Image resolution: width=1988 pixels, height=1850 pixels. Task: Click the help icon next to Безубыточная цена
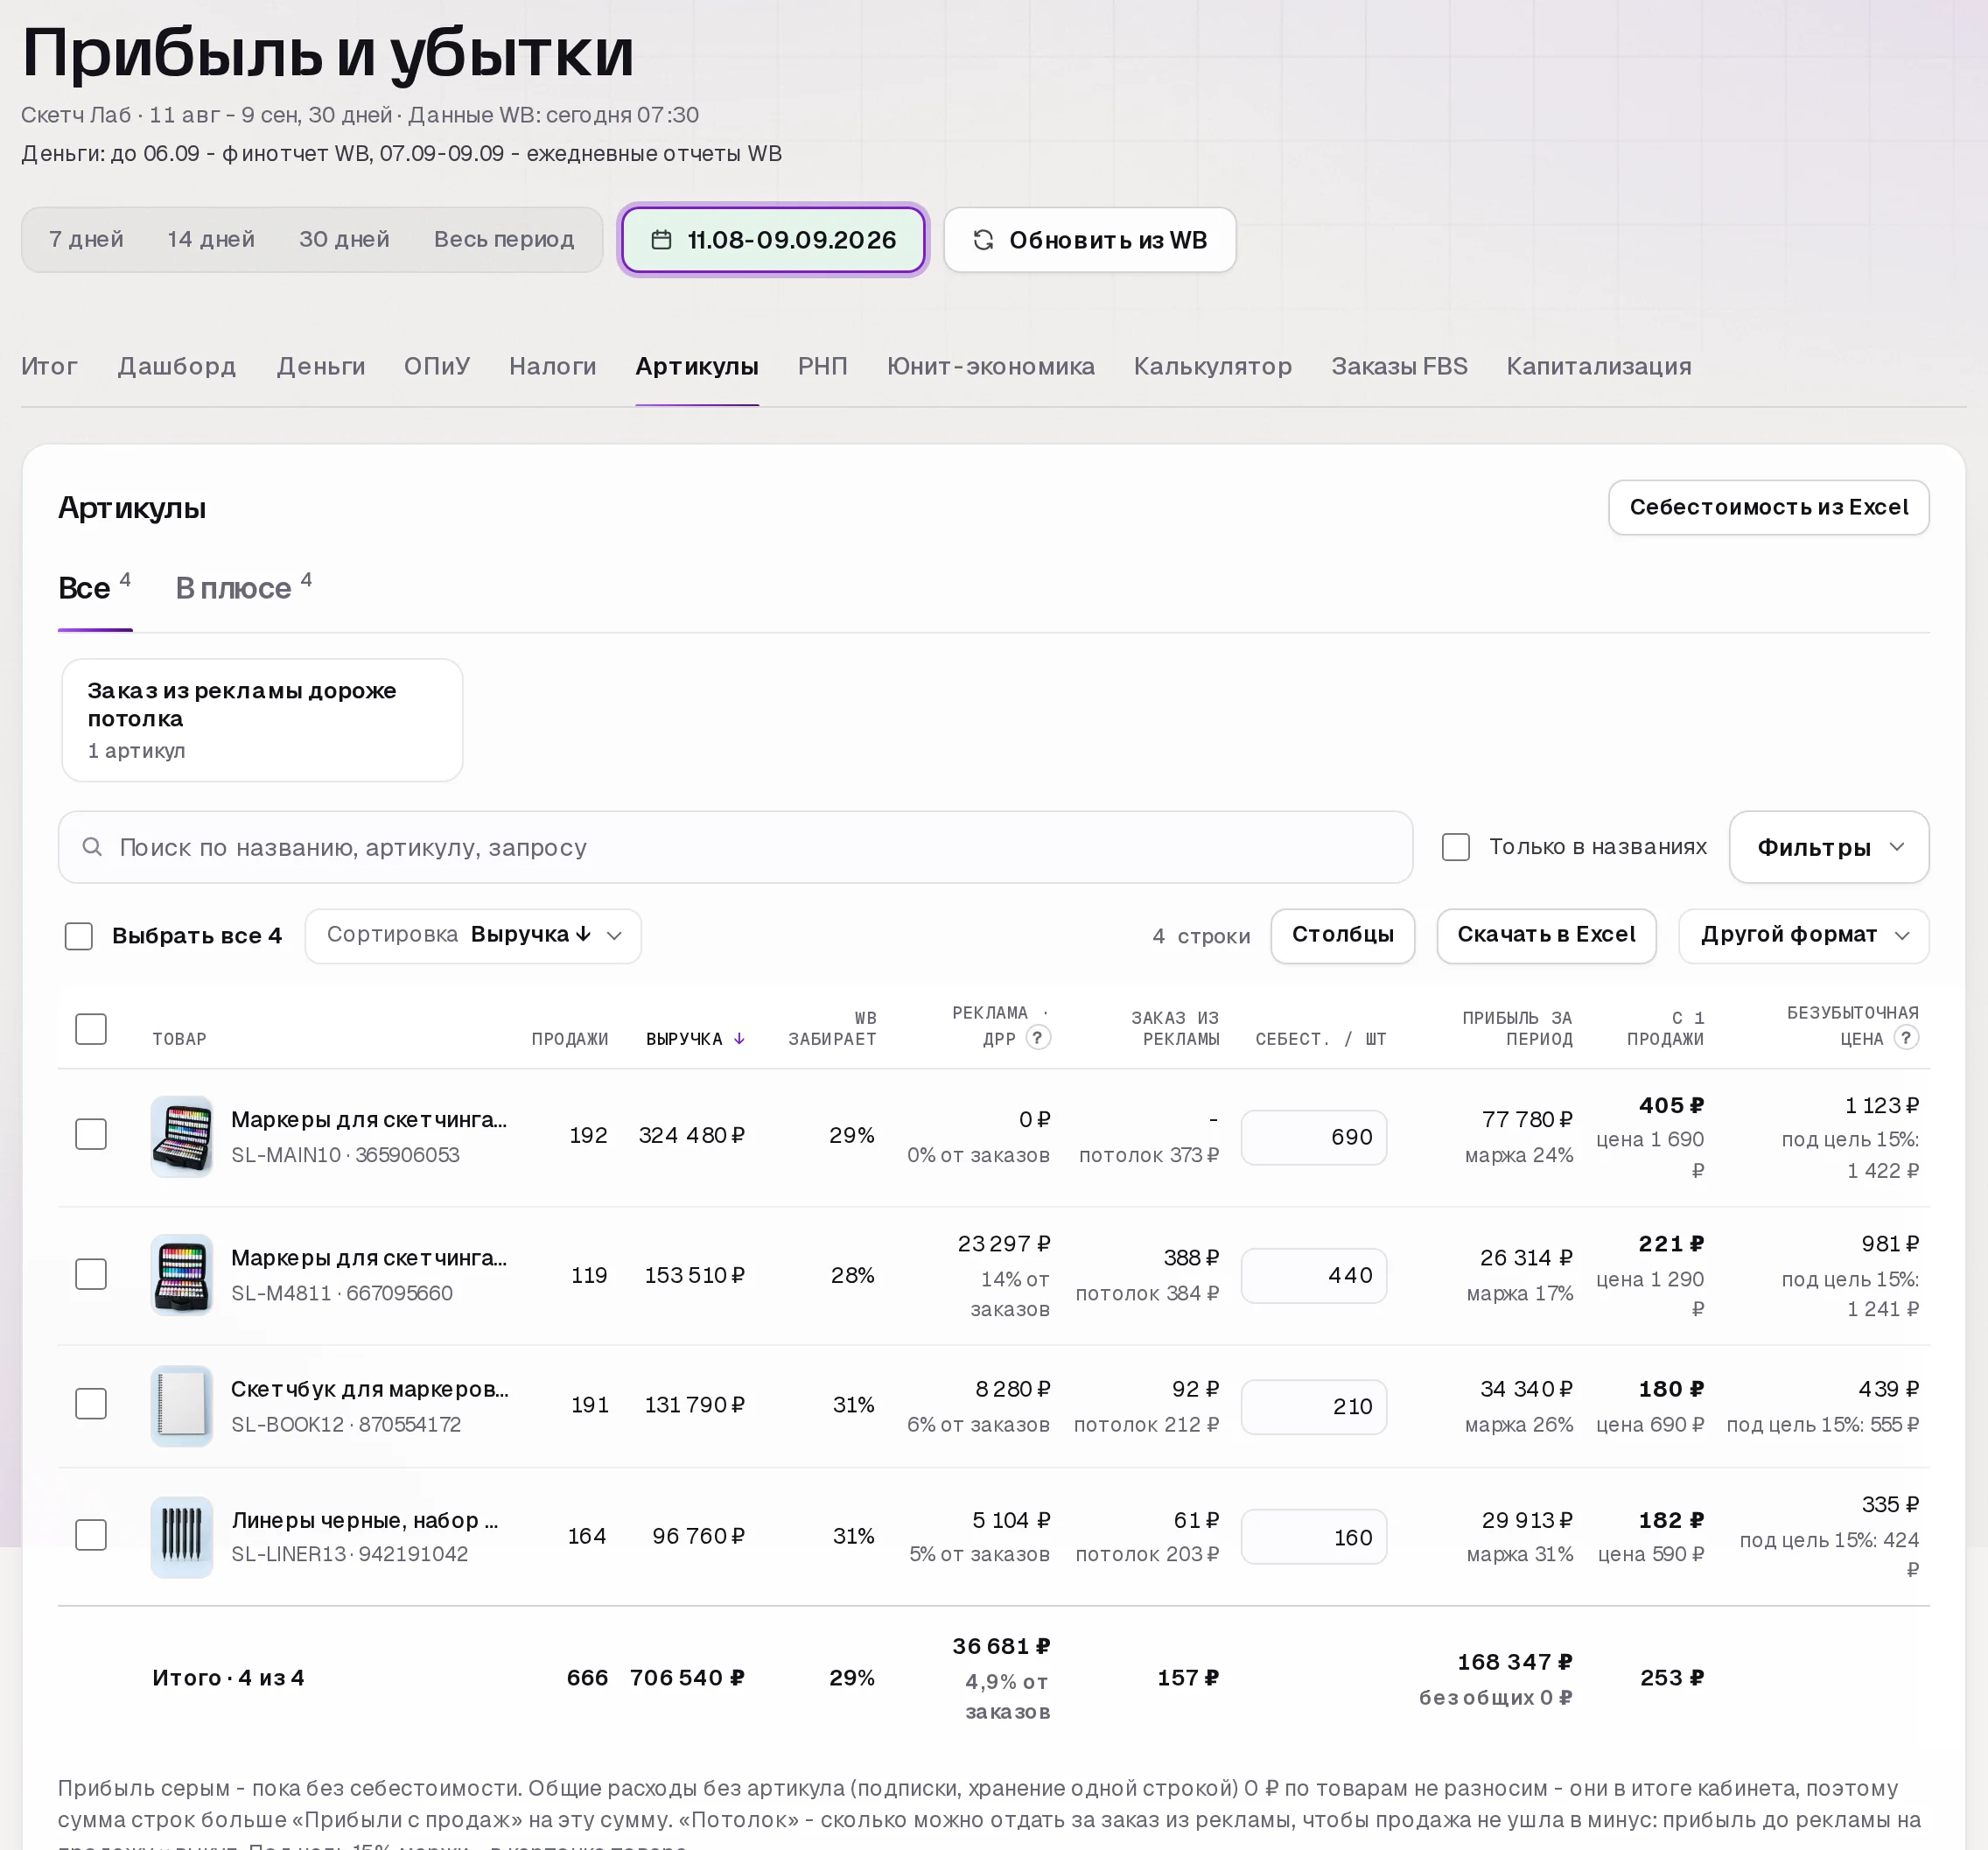pyautogui.click(x=1906, y=1038)
